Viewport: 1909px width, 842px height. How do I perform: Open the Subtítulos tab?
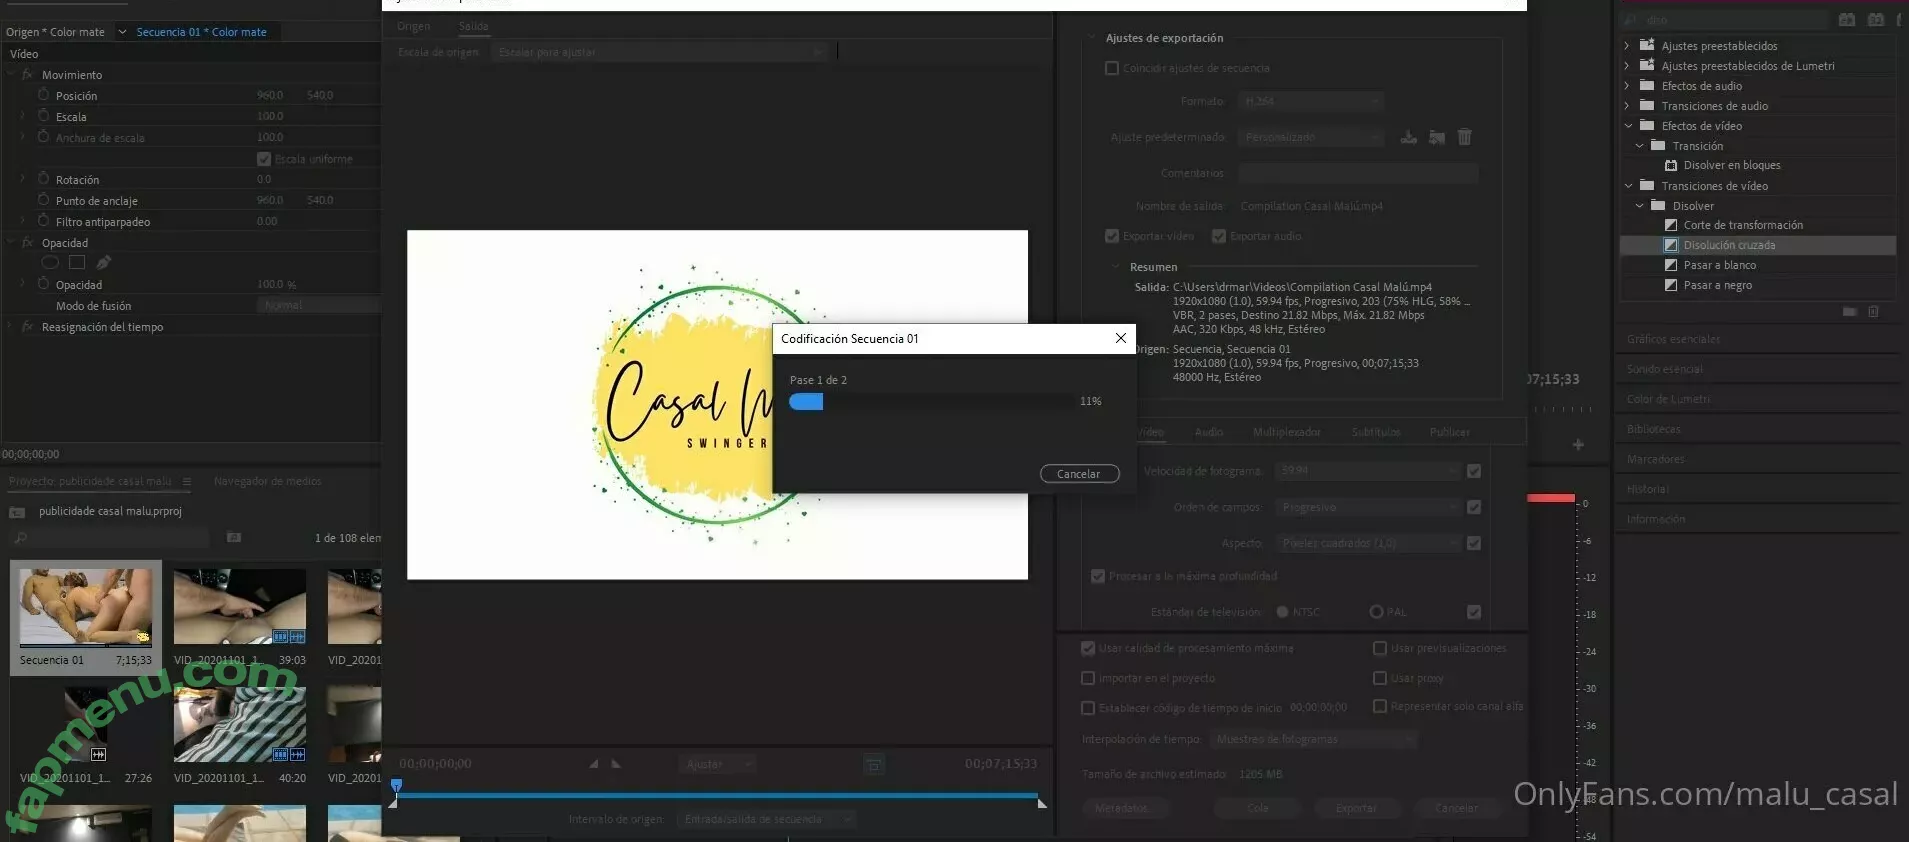tap(1376, 432)
